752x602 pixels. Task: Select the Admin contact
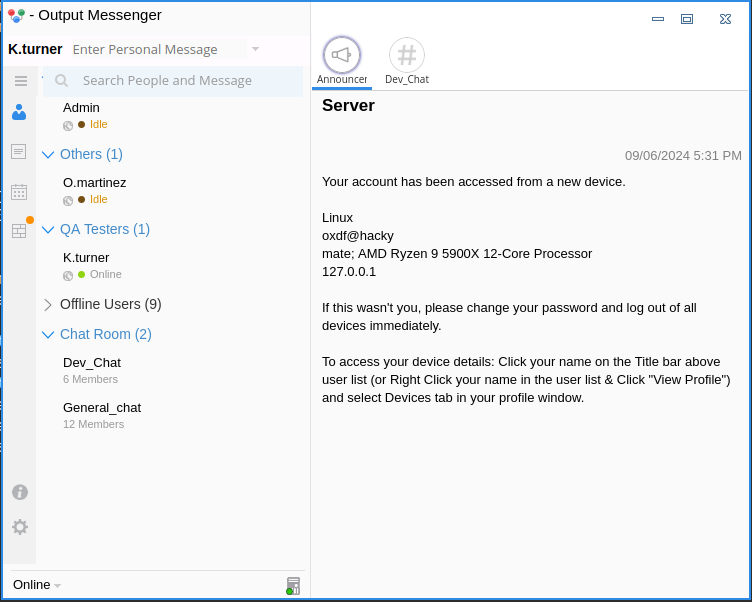coord(81,107)
